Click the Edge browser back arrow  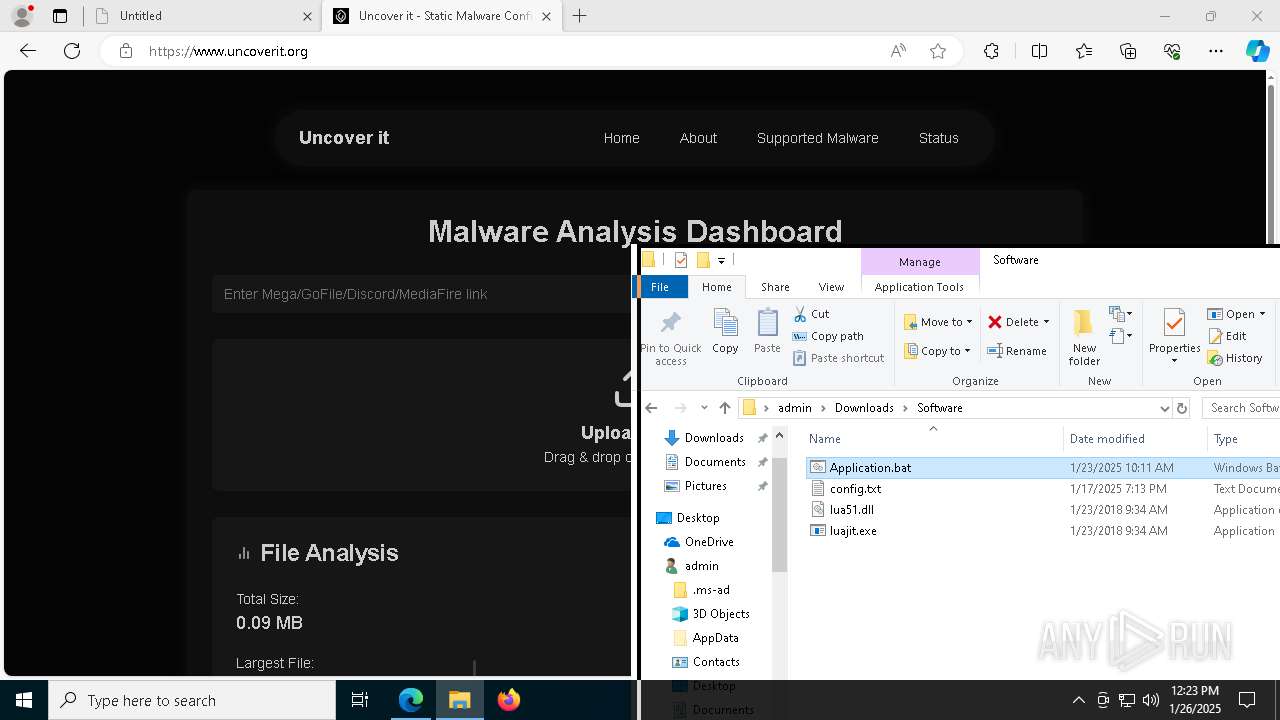click(28, 51)
